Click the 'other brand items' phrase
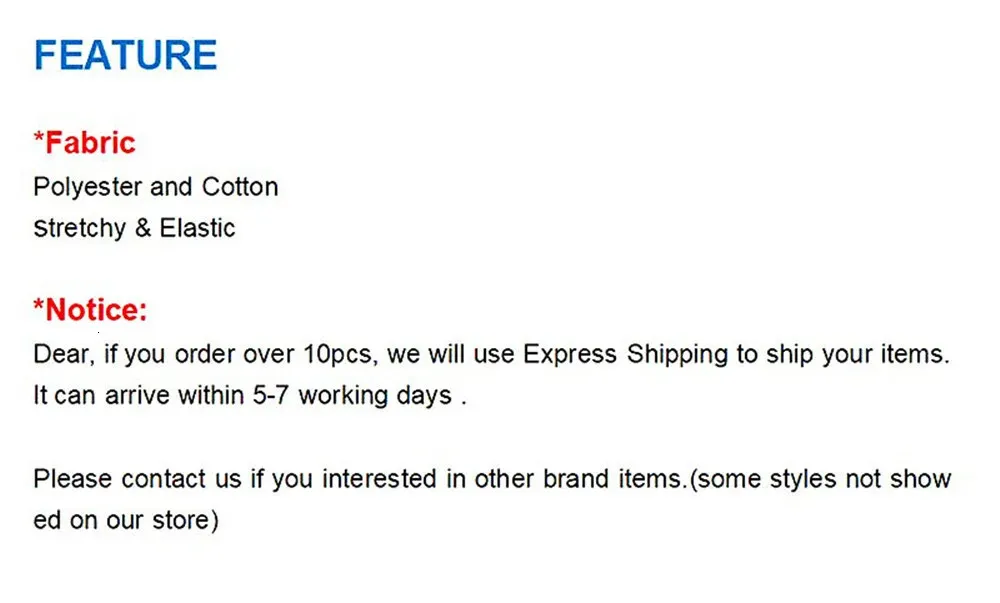Screen dimensions: 1000x603 tap(577, 479)
